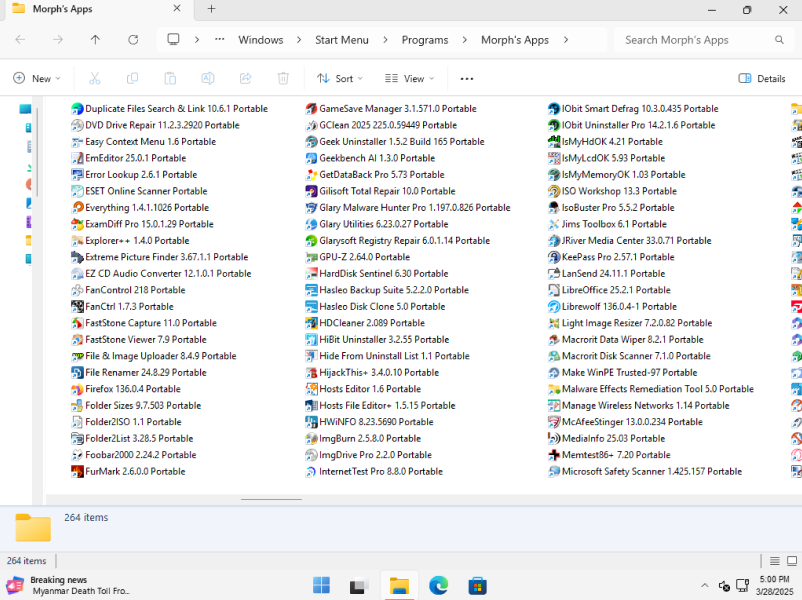Click the Search Morph's Apps field

tap(704, 40)
